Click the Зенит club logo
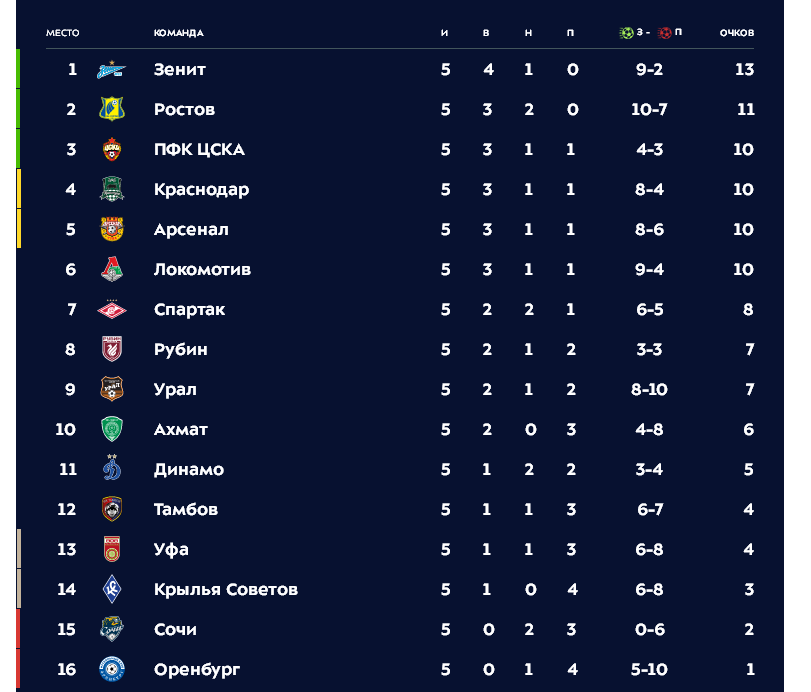Viewport: 811px width, 692px height. (x=112, y=69)
